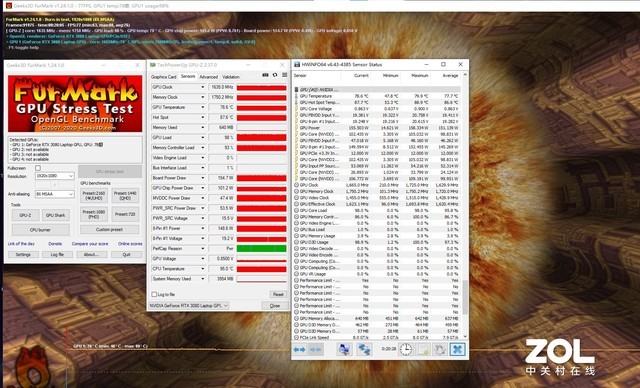
Task: Click the HWiNFO Maximum column header
Action: (420, 76)
